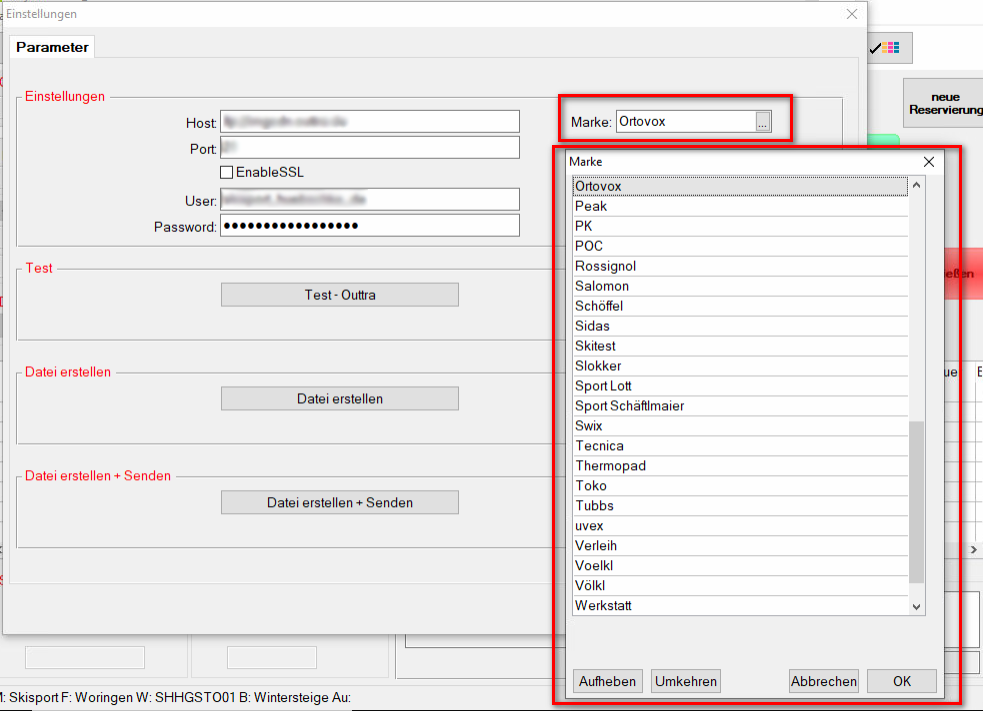
Task: Select POC in the Marke list
Action: point(740,246)
